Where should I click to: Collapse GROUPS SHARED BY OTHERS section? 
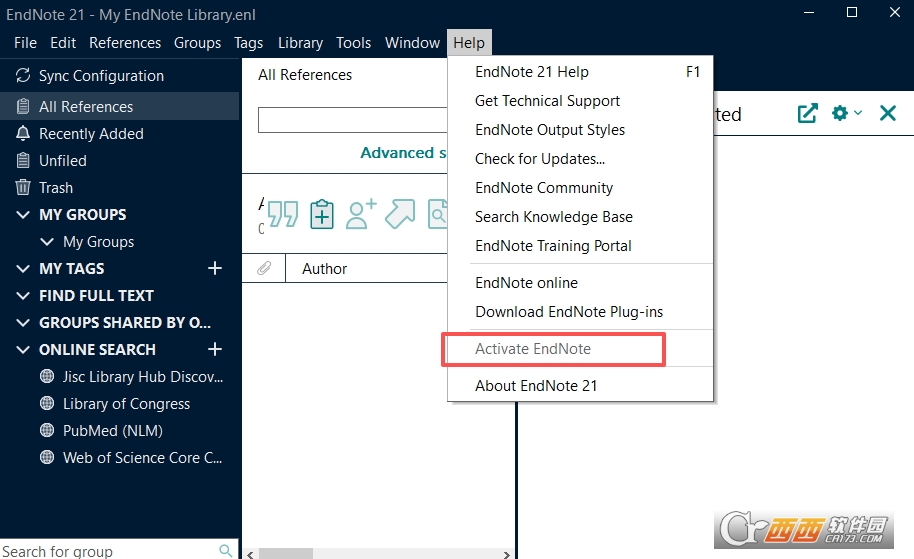23,322
